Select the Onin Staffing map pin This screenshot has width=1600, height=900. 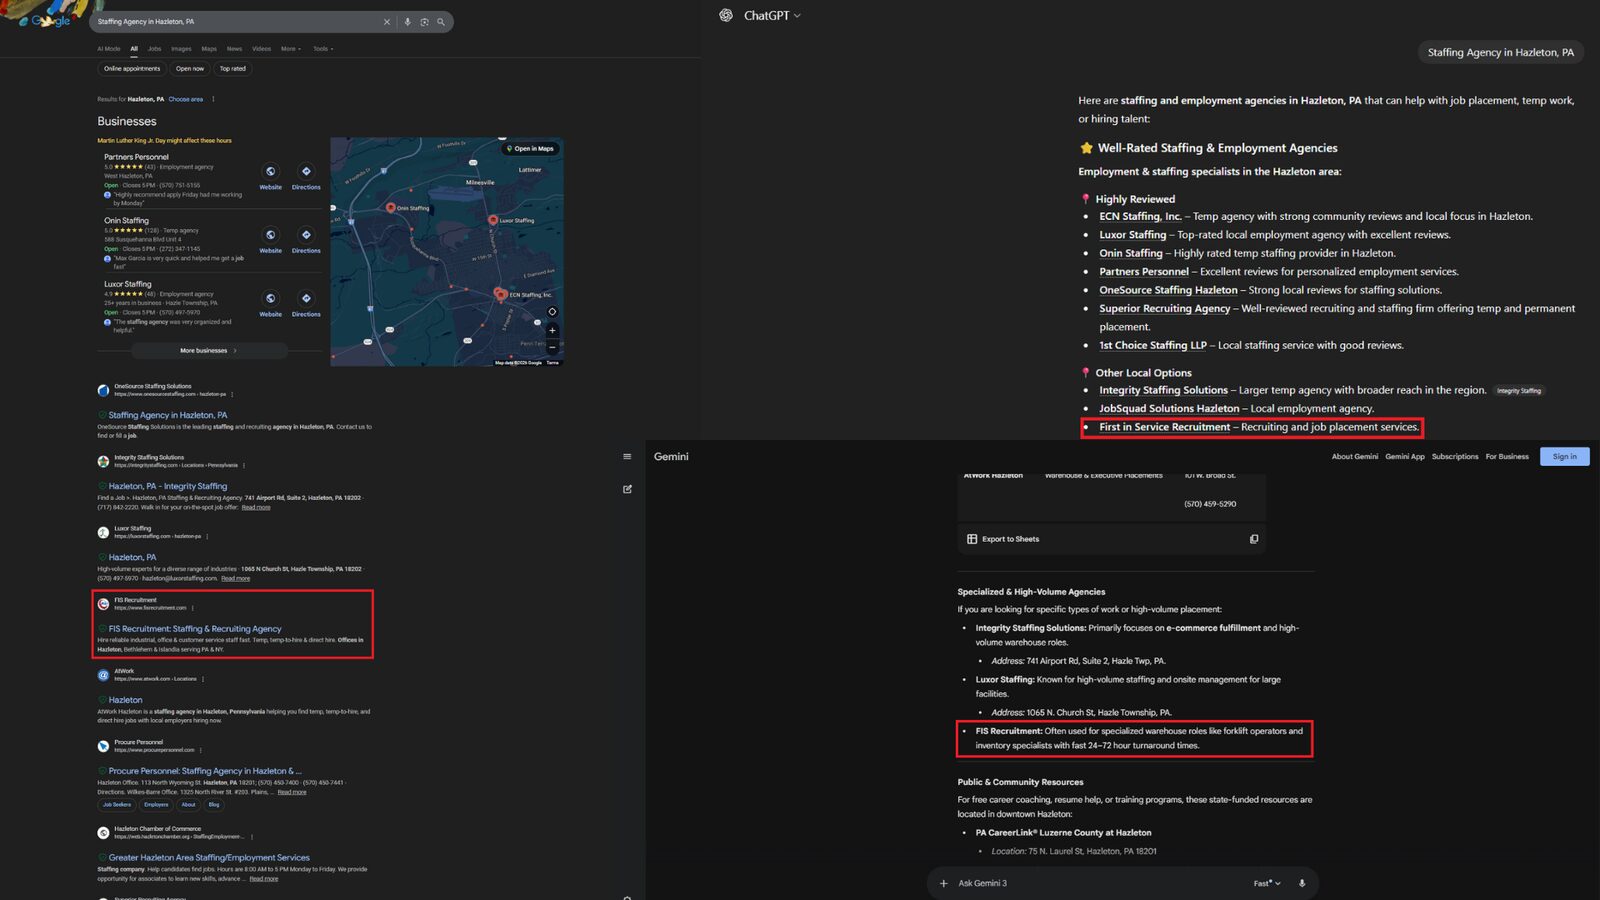(x=390, y=207)
